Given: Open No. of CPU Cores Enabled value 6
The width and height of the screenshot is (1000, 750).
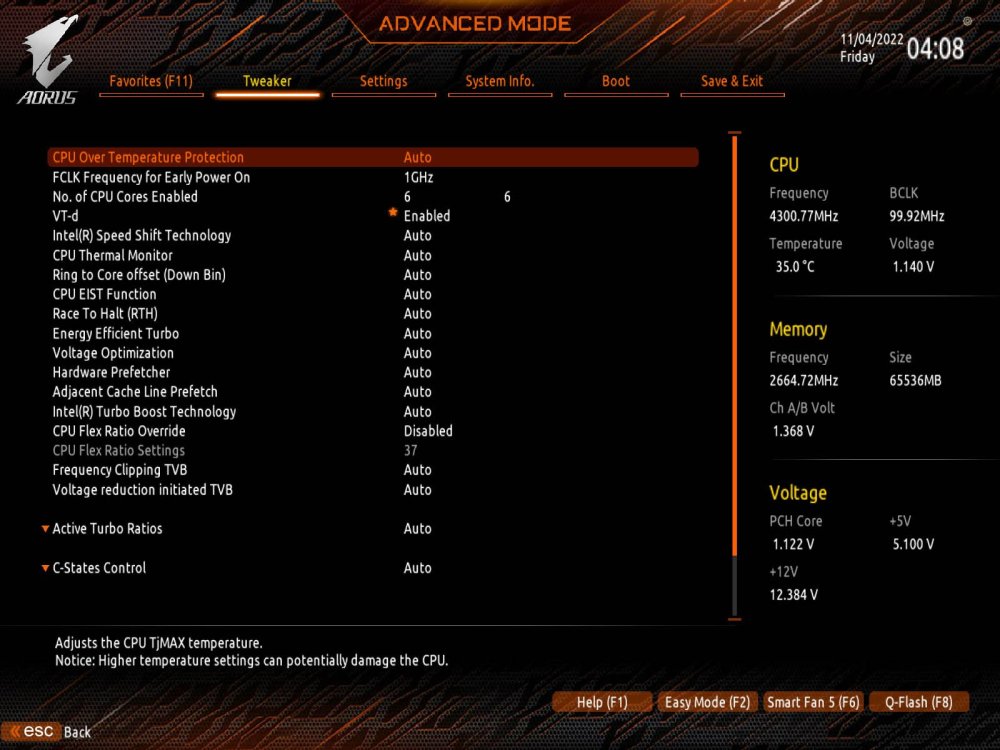Looking at the screenshot, I should click(x=408, y=197).
